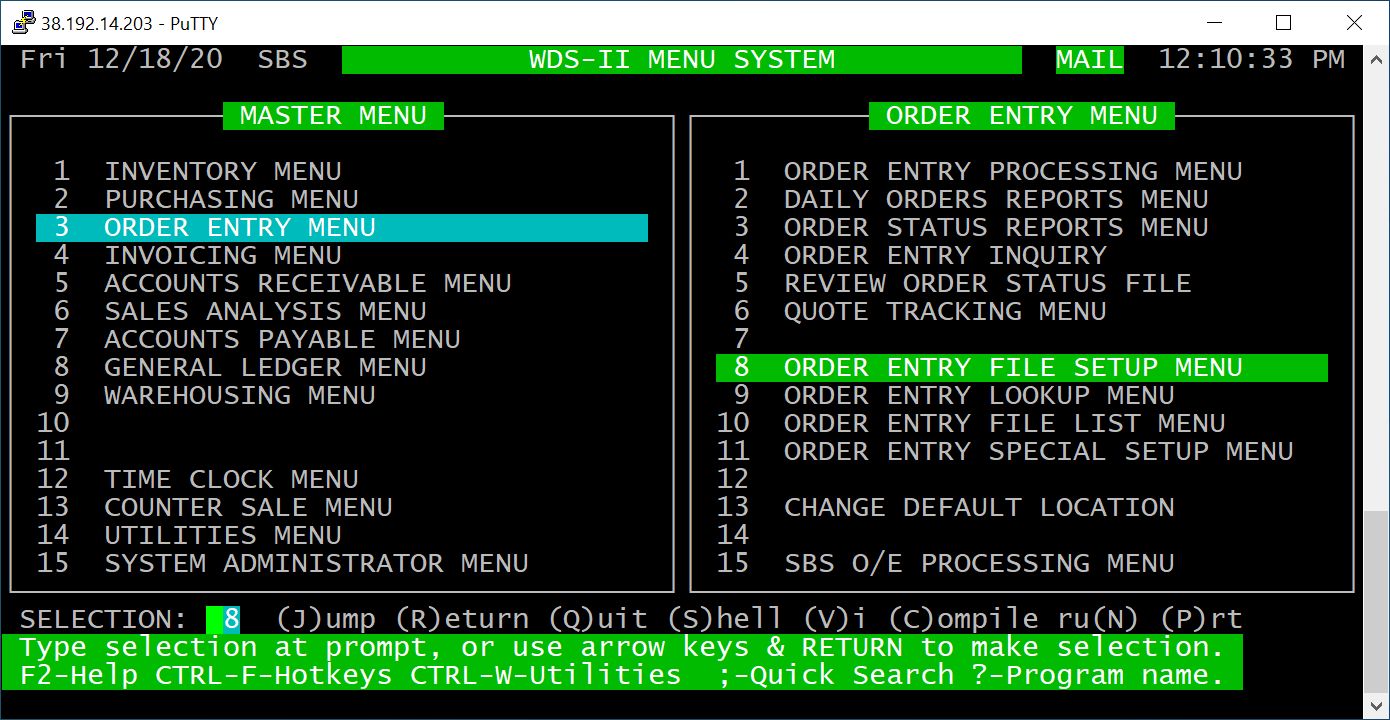Open QUOTE TRACKING MENU
Image resolution: width=1390 pixels, height=720 pixels.
(945, 311)
